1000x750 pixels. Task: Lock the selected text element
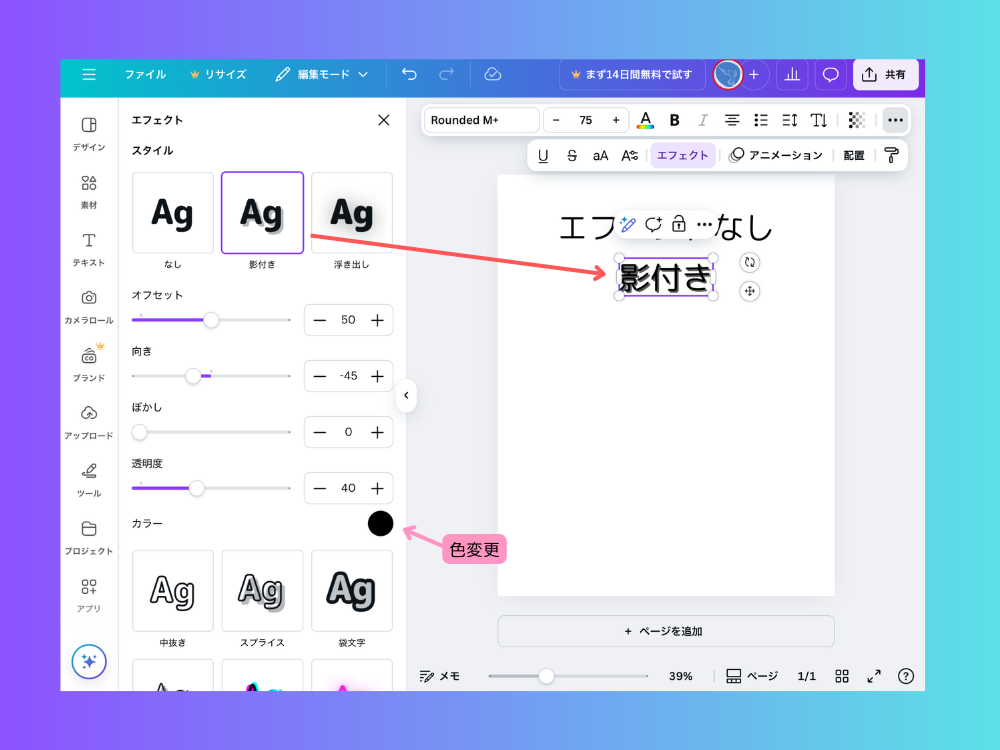[679, 224]
